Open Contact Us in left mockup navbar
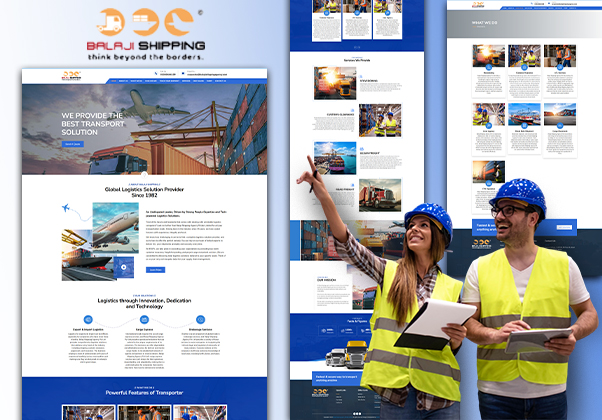This screenshot has width=602, height=420. (221, 81)
